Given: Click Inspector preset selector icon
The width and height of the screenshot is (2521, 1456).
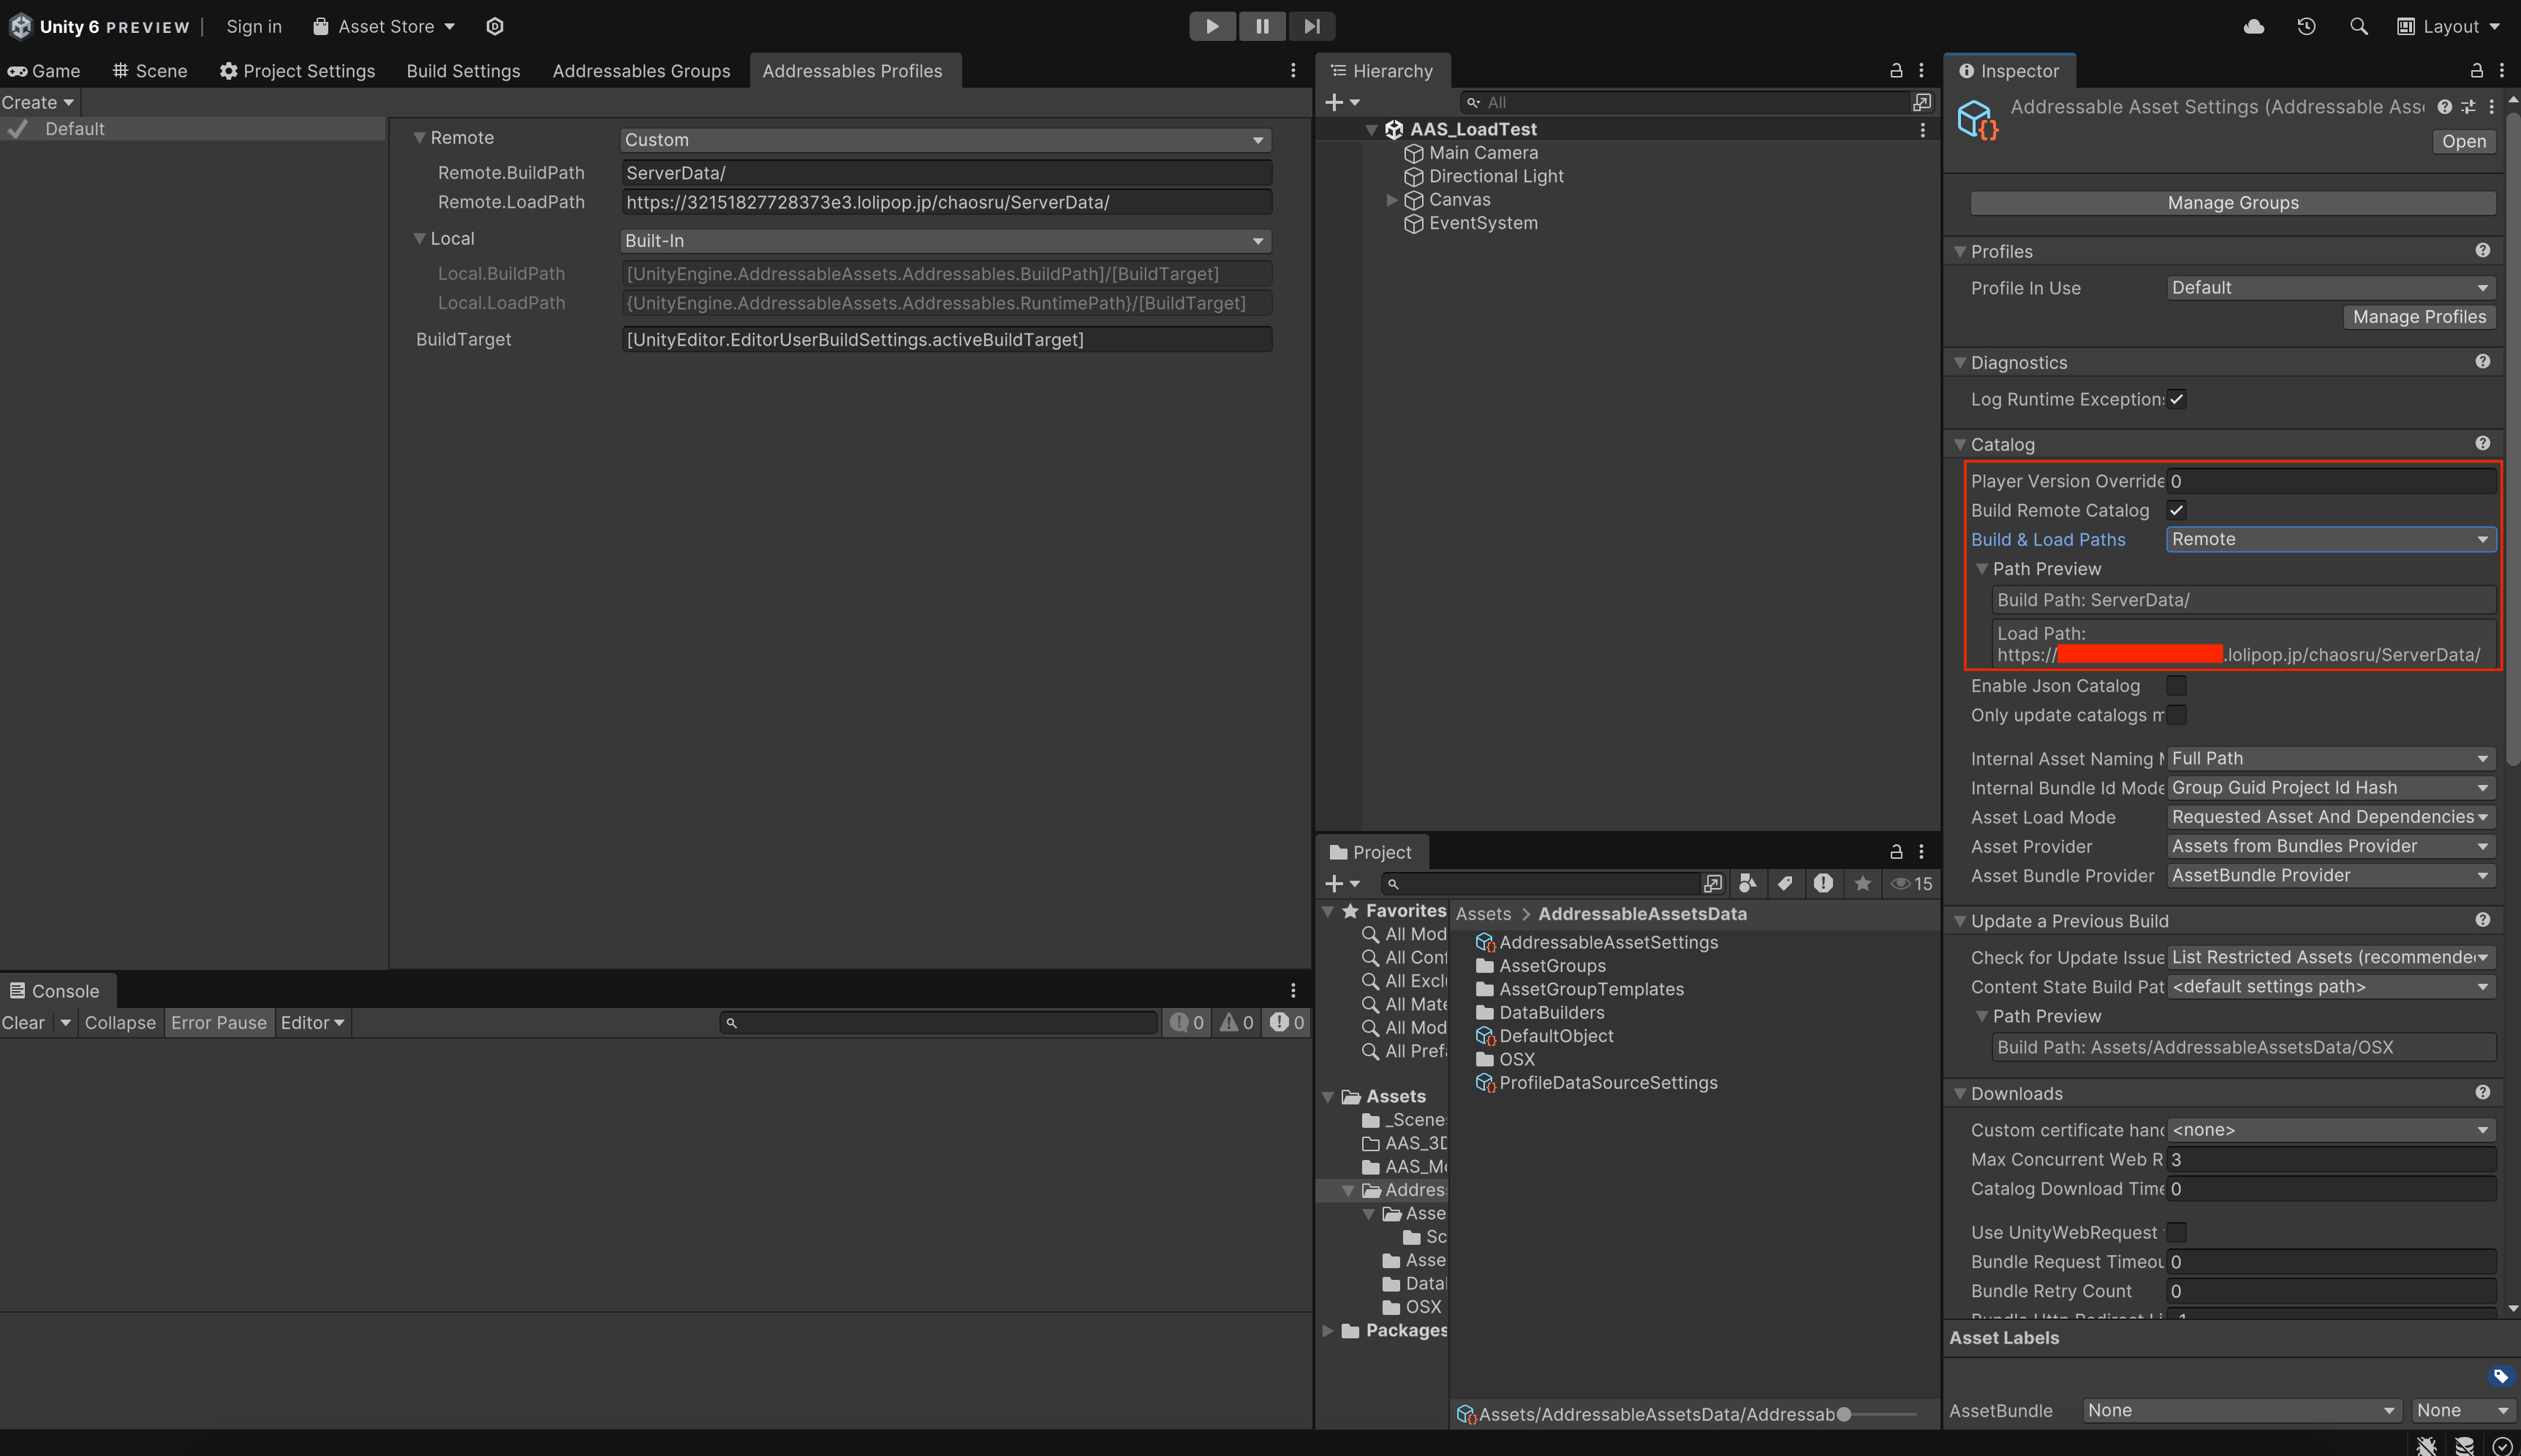Looking at the screenshot, I should click(x=2468, y=107).
